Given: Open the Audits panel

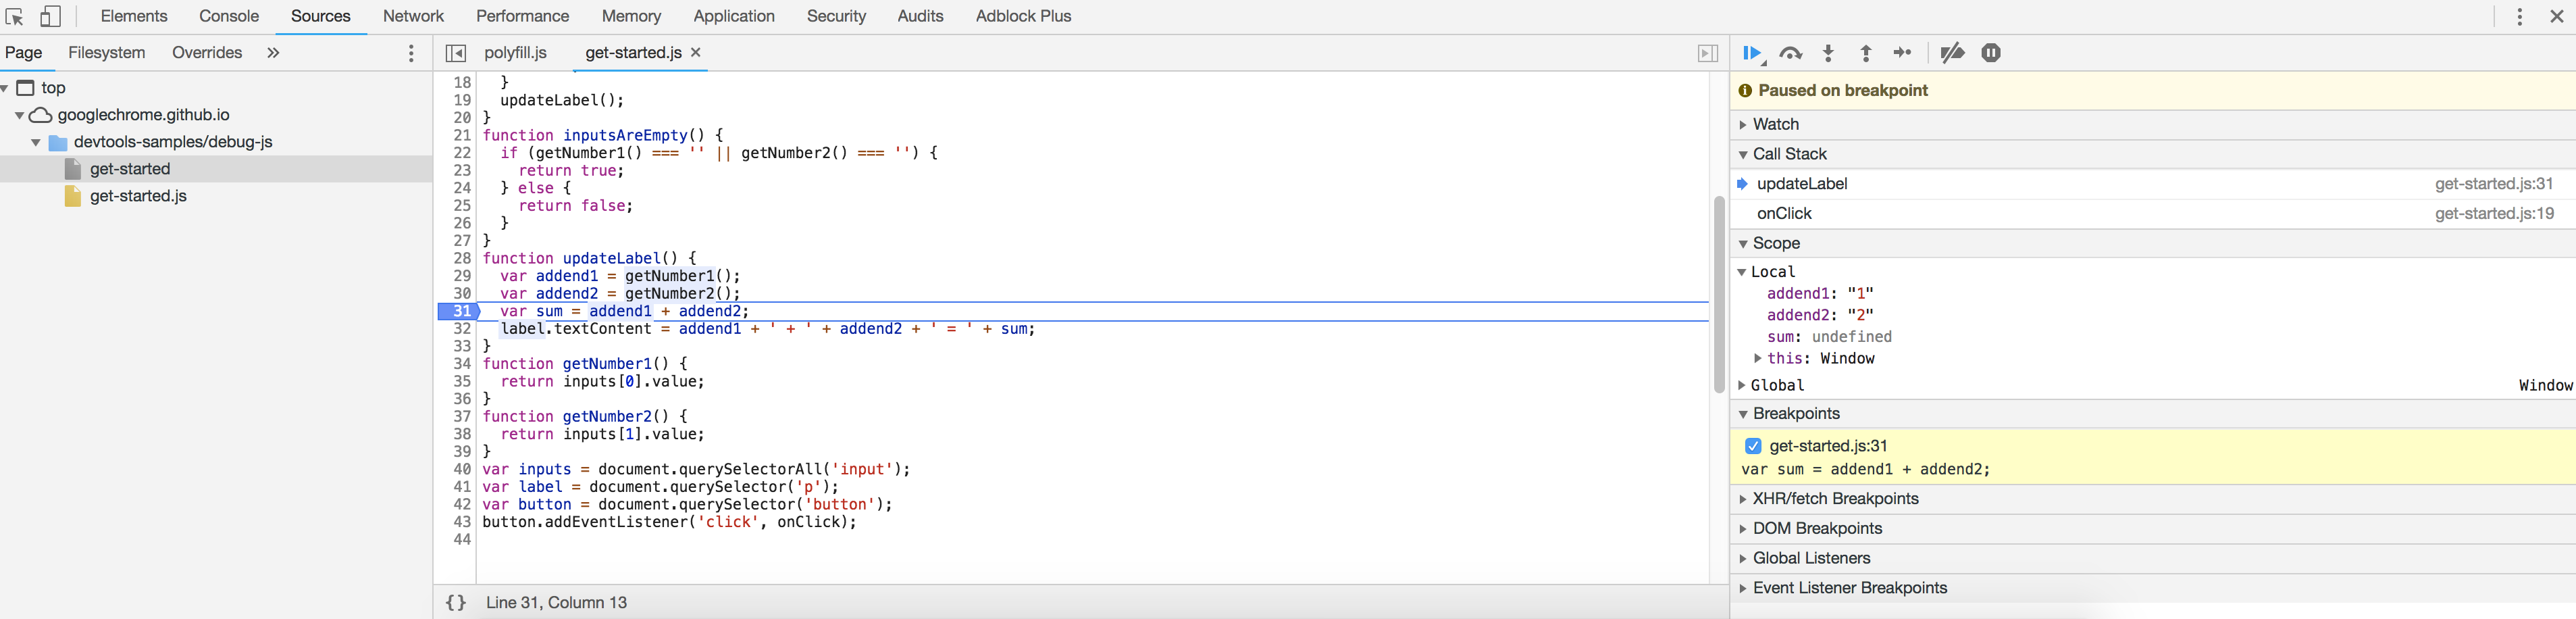Looking at the screenshot, I should pos(920,16).
